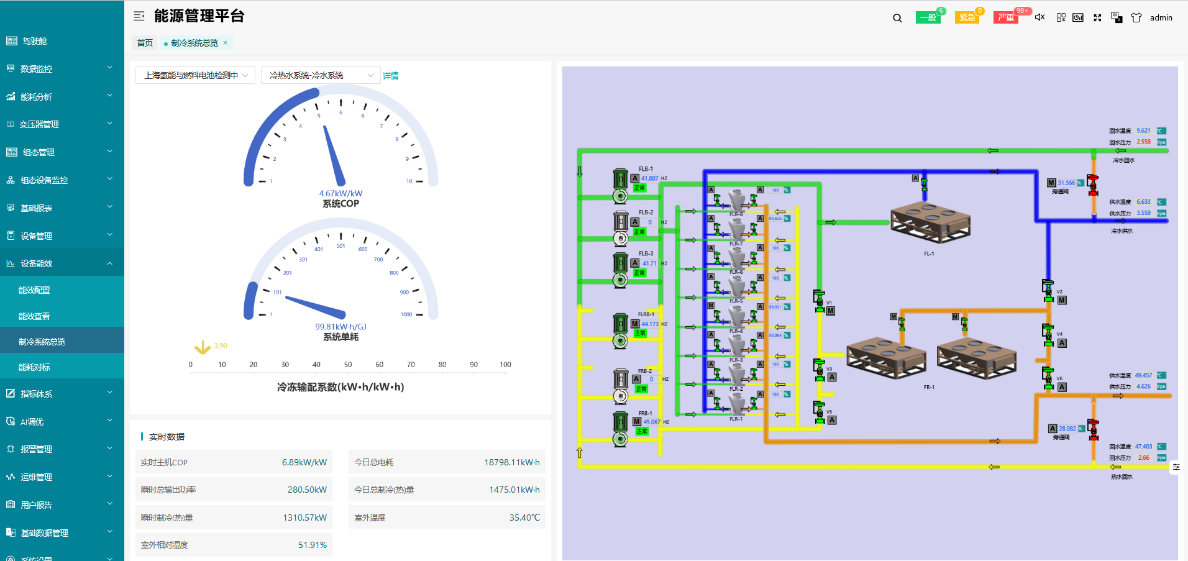Close the 制冷系统总览 tab

pyautogui.click(x=225, y=43)
